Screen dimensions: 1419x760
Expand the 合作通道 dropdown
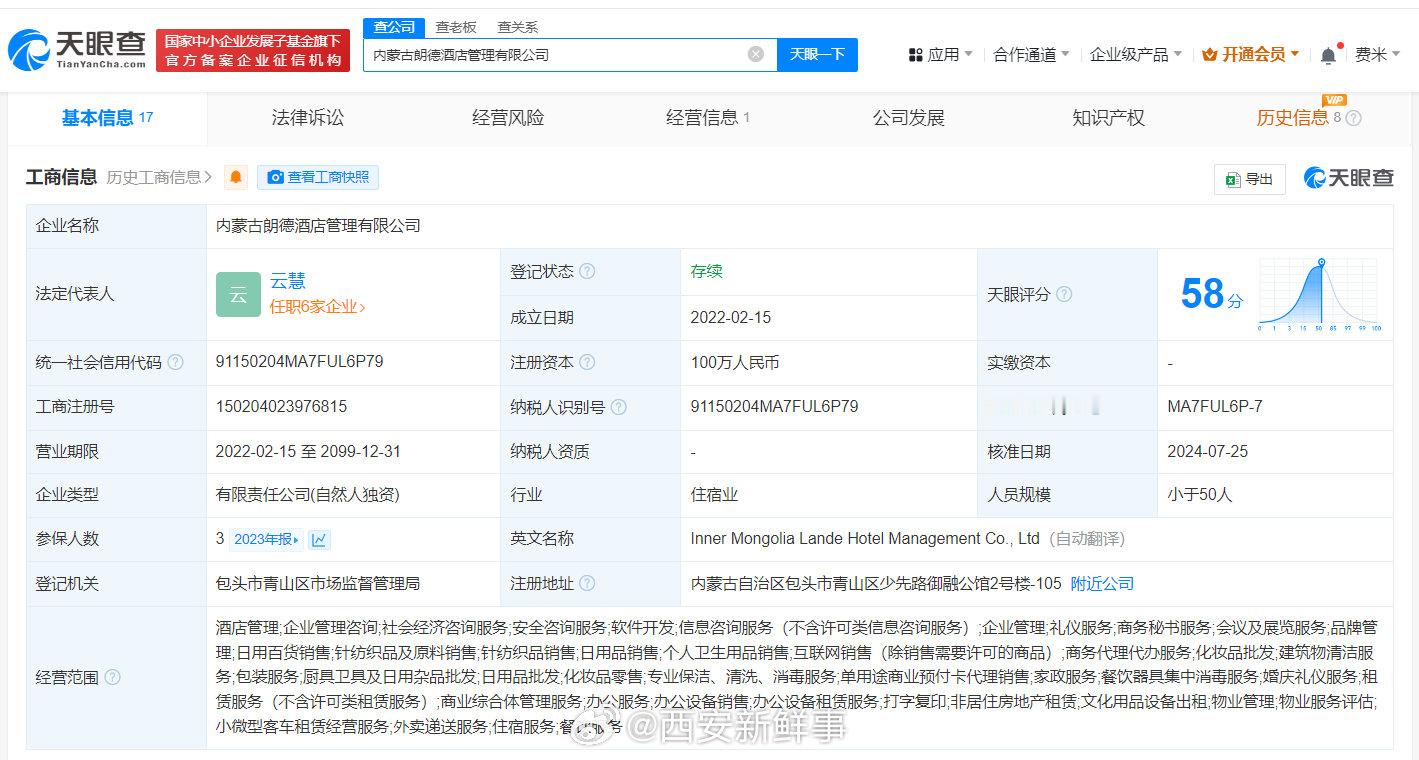(1031, 55)
